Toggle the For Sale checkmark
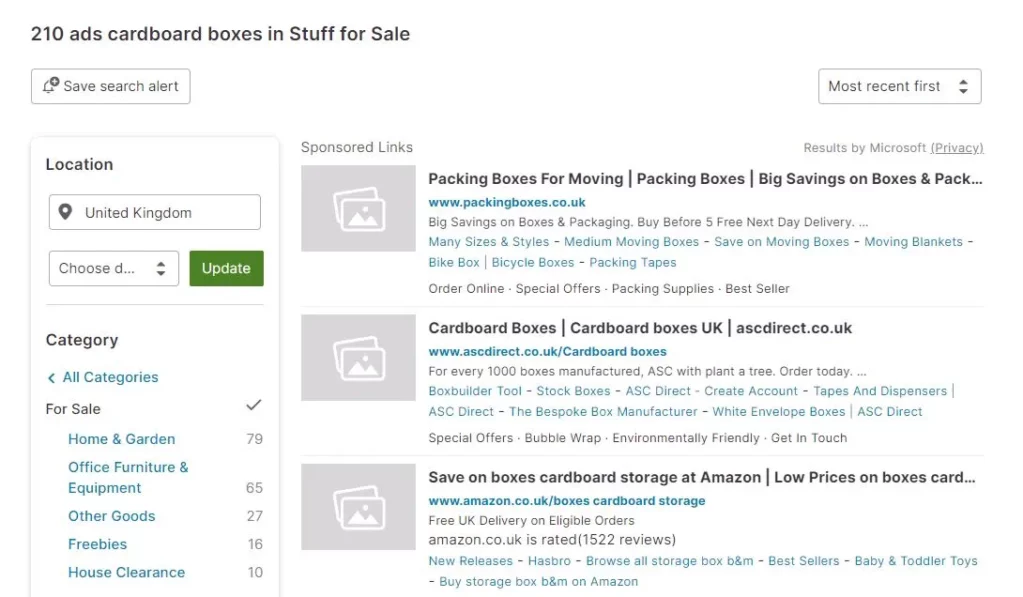The width and height of the screenshot is (1023, 597). pos(254,405)
